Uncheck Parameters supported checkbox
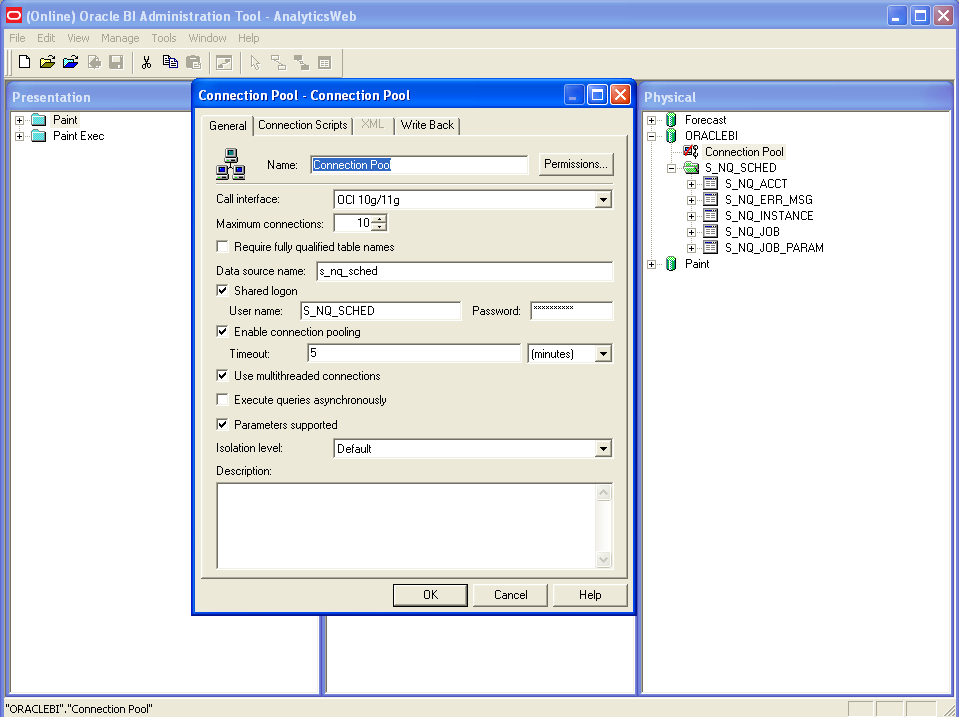 [223, 425]
